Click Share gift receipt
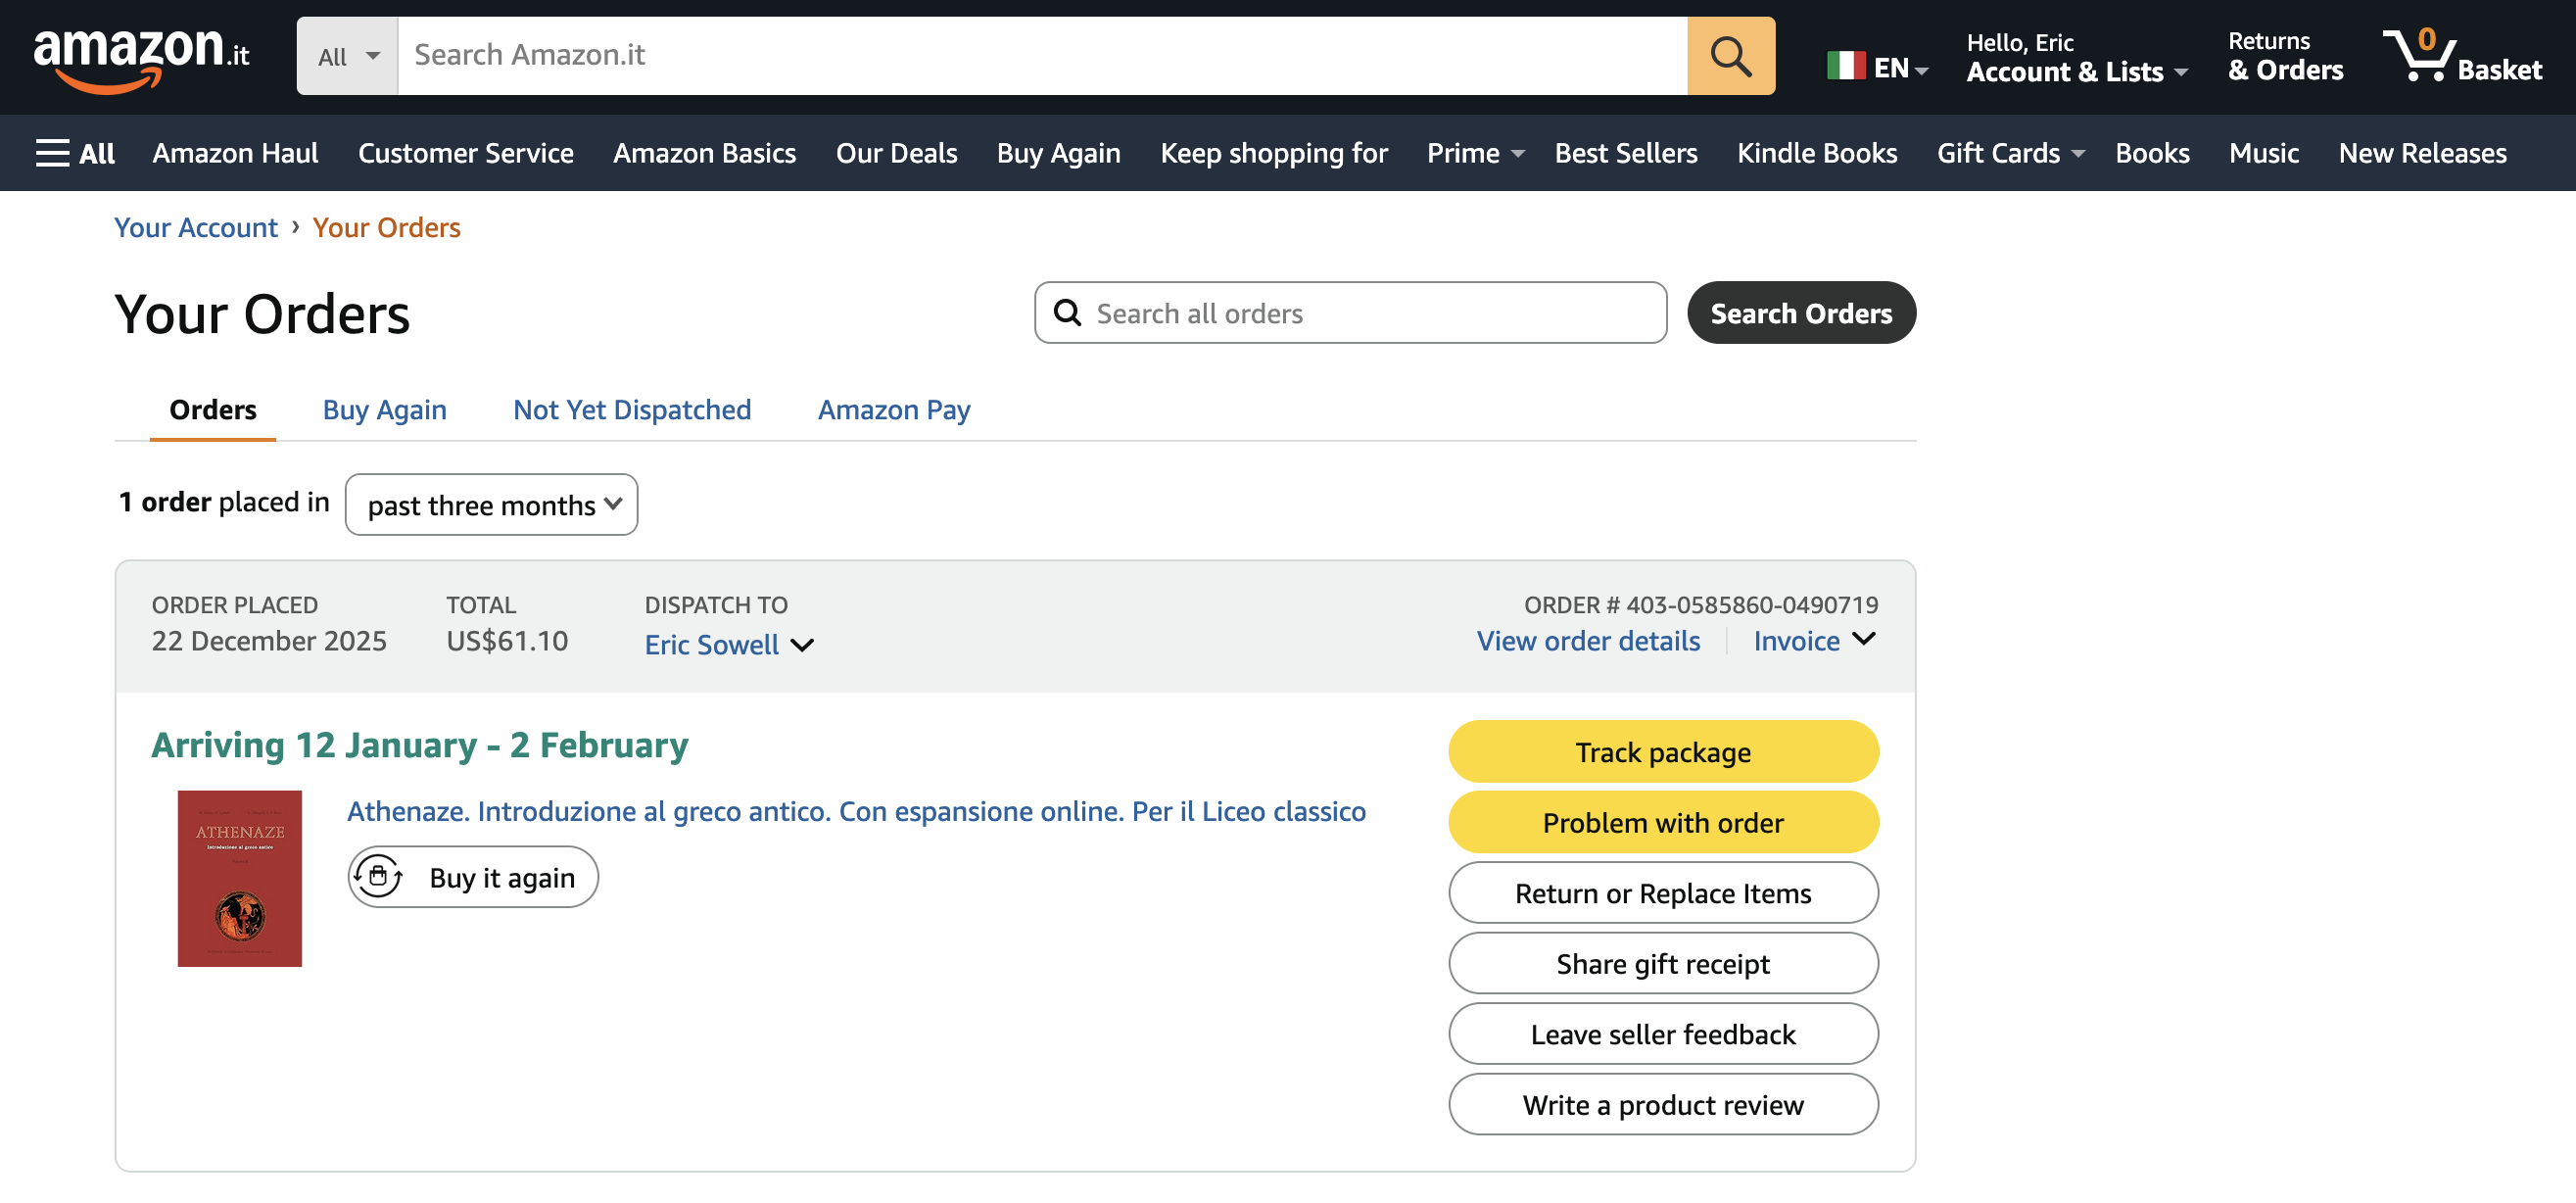The width and height of the screenshot is (2576, 1203). tap(1663, 964)
